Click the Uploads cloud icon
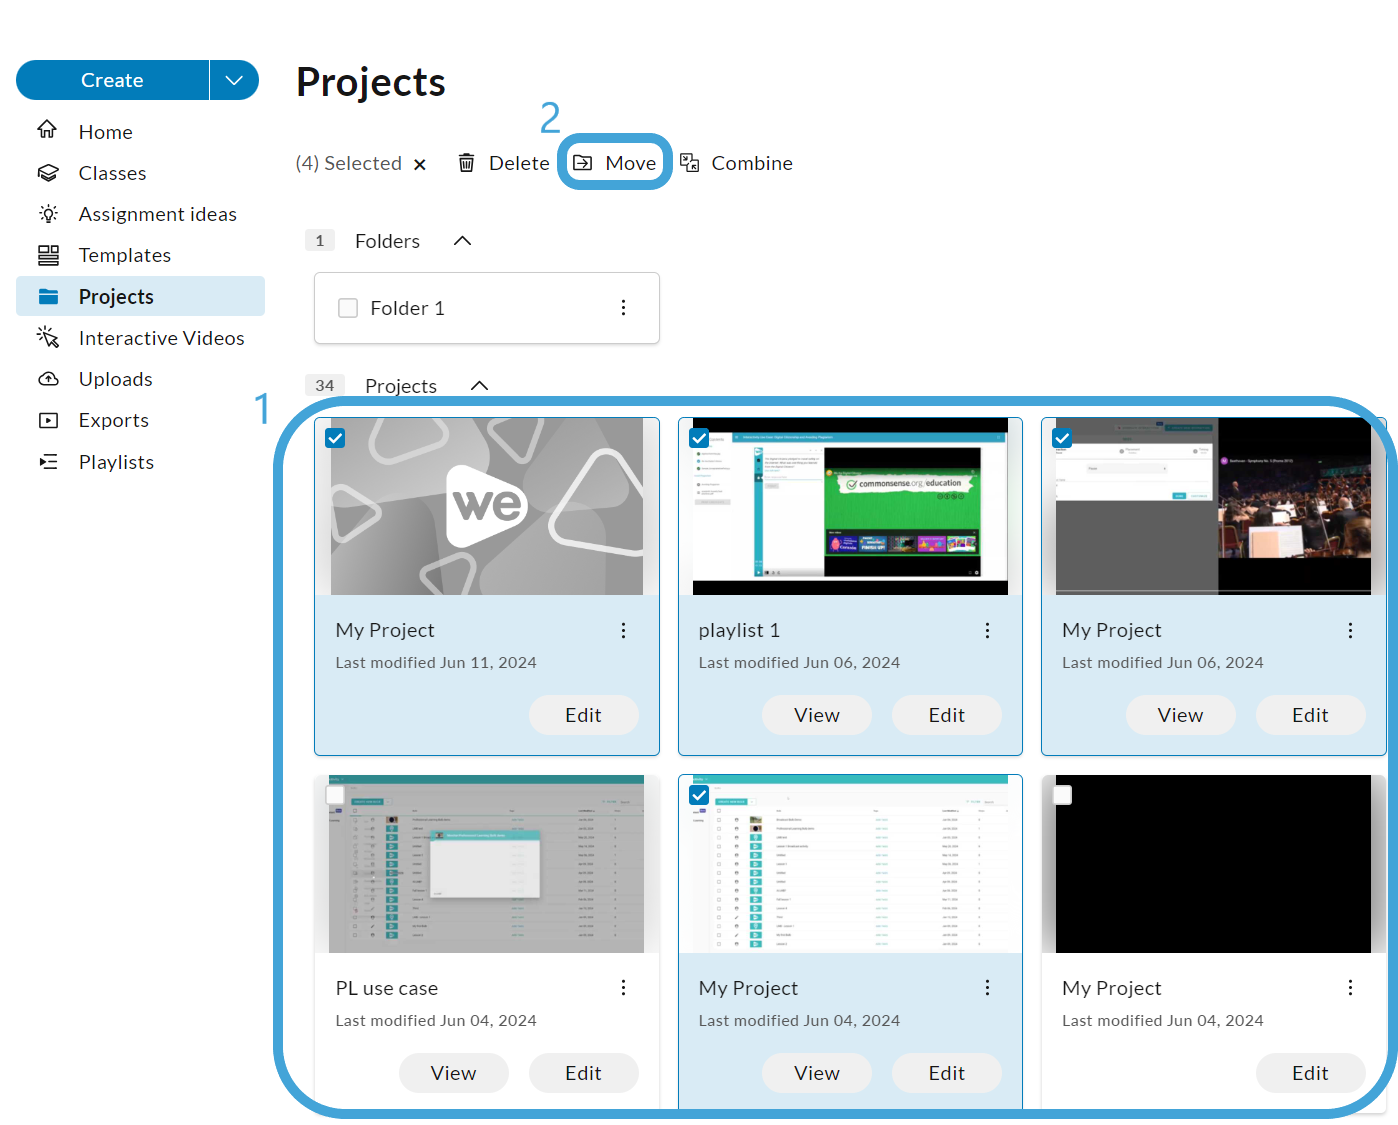 (48, 379)
